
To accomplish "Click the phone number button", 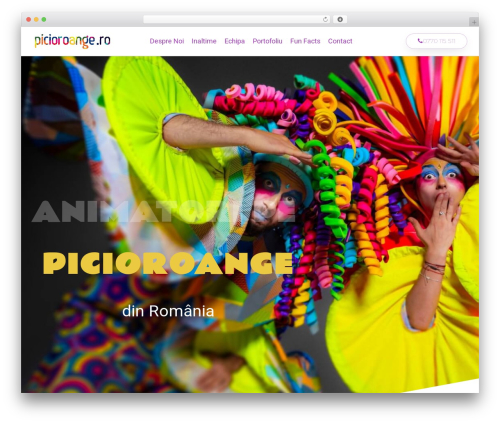I will [436, 41].
